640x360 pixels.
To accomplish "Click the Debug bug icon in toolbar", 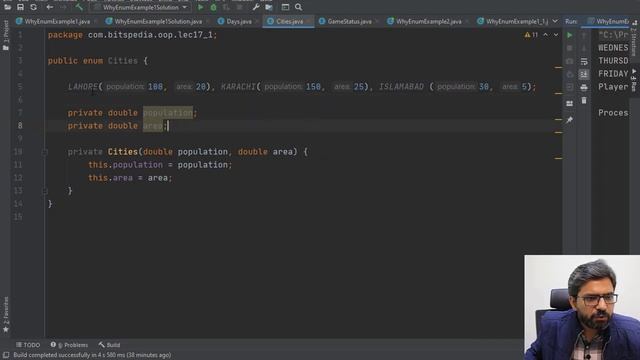I will (x=213, y=7).
